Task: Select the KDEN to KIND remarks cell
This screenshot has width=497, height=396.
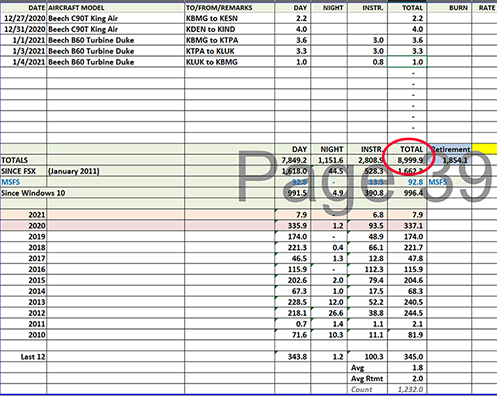Action: 230,29
